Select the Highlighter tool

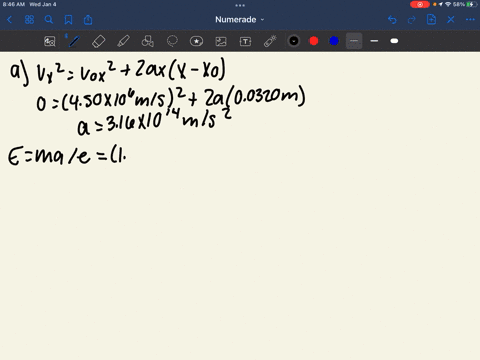coord(123,41)
